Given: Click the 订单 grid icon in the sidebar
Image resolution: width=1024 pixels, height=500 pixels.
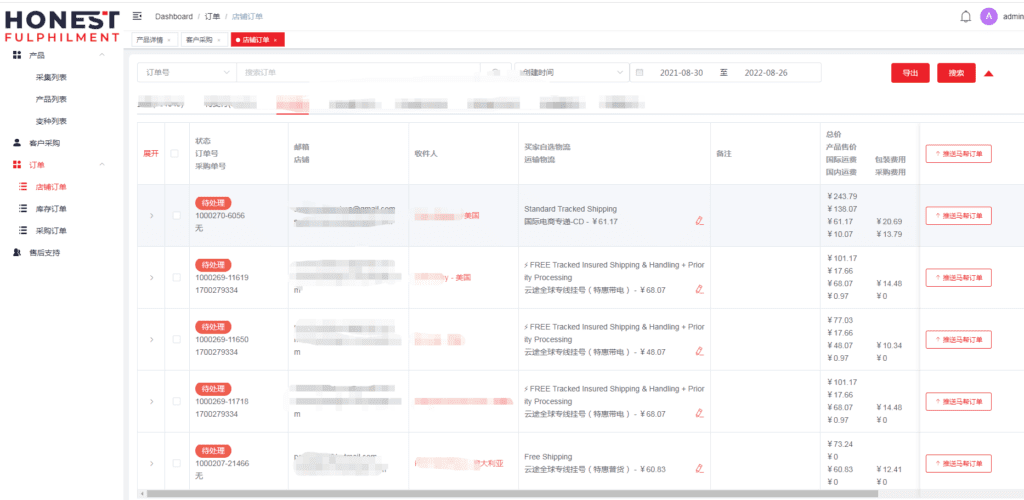Looking at the screenshot, I should [x=17, y=165].
